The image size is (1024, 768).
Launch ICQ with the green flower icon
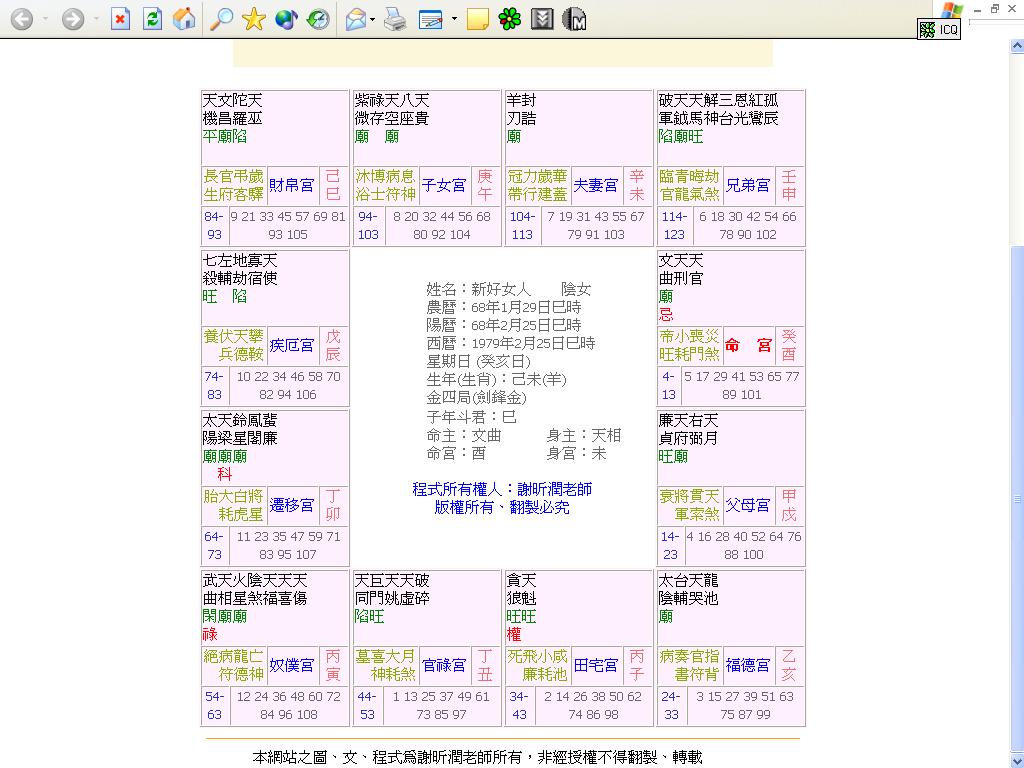coord(508,18)
